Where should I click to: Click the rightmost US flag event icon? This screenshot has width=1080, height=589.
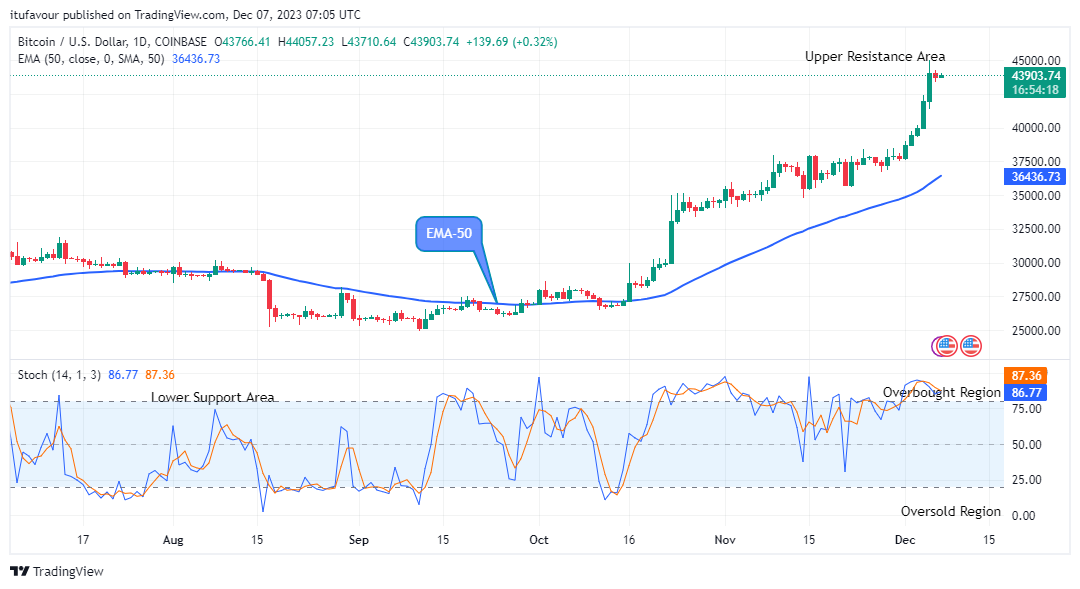coord(971,347)
